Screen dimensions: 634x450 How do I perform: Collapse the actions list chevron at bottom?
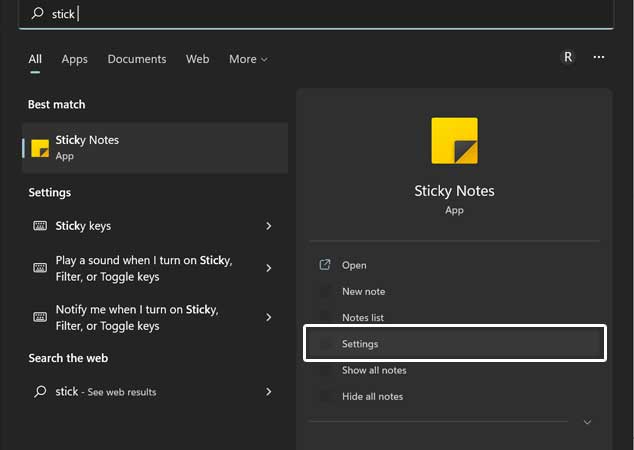(x=588, y=422)
